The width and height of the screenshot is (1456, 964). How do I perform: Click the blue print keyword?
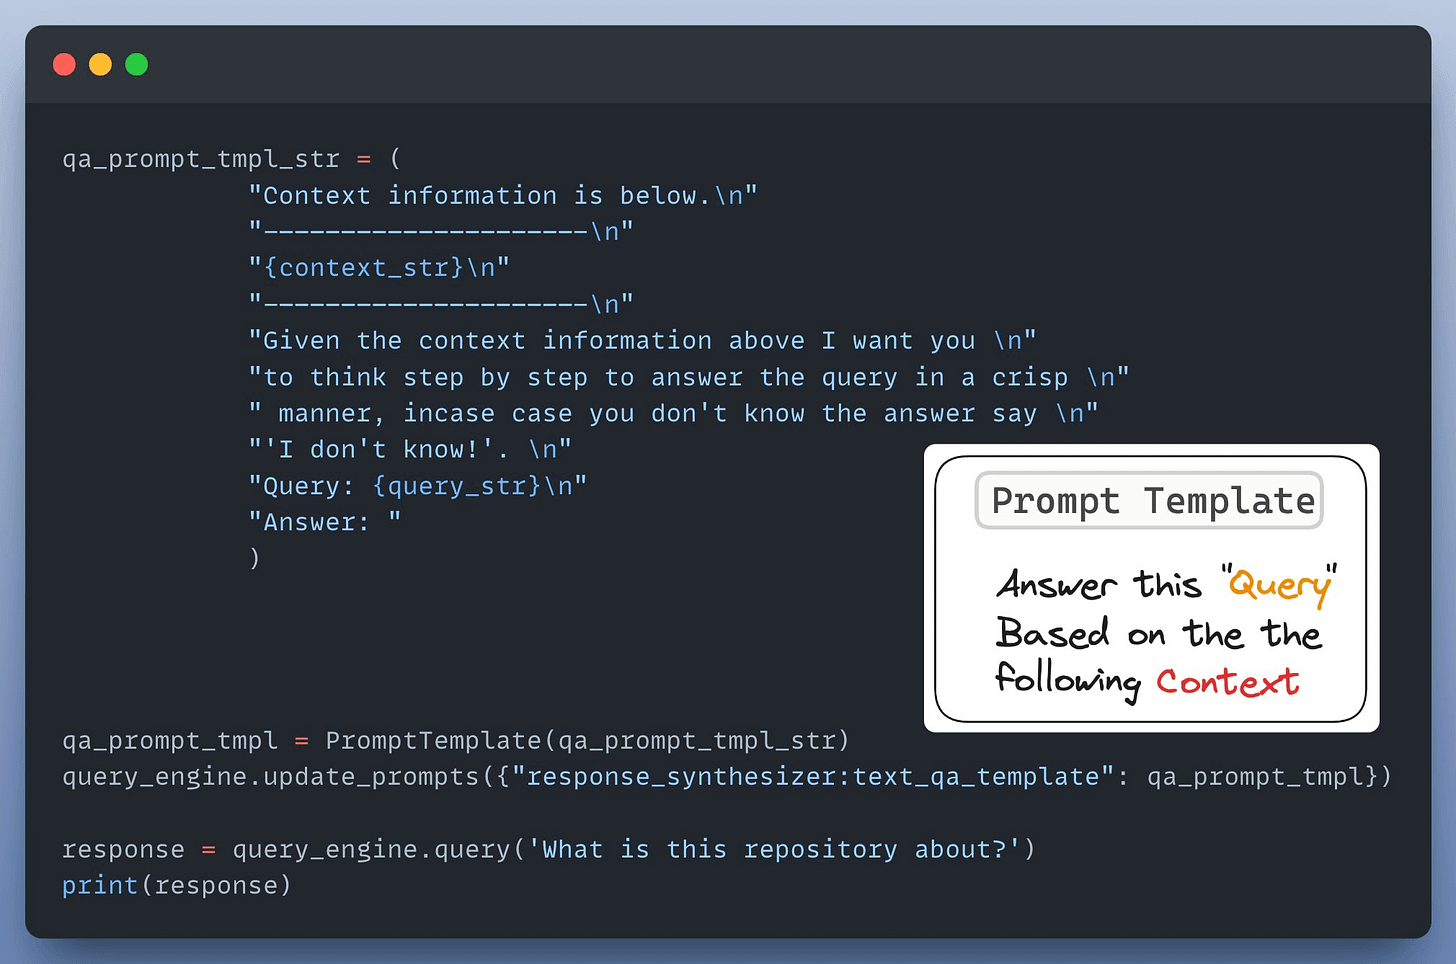pos(100,886)
